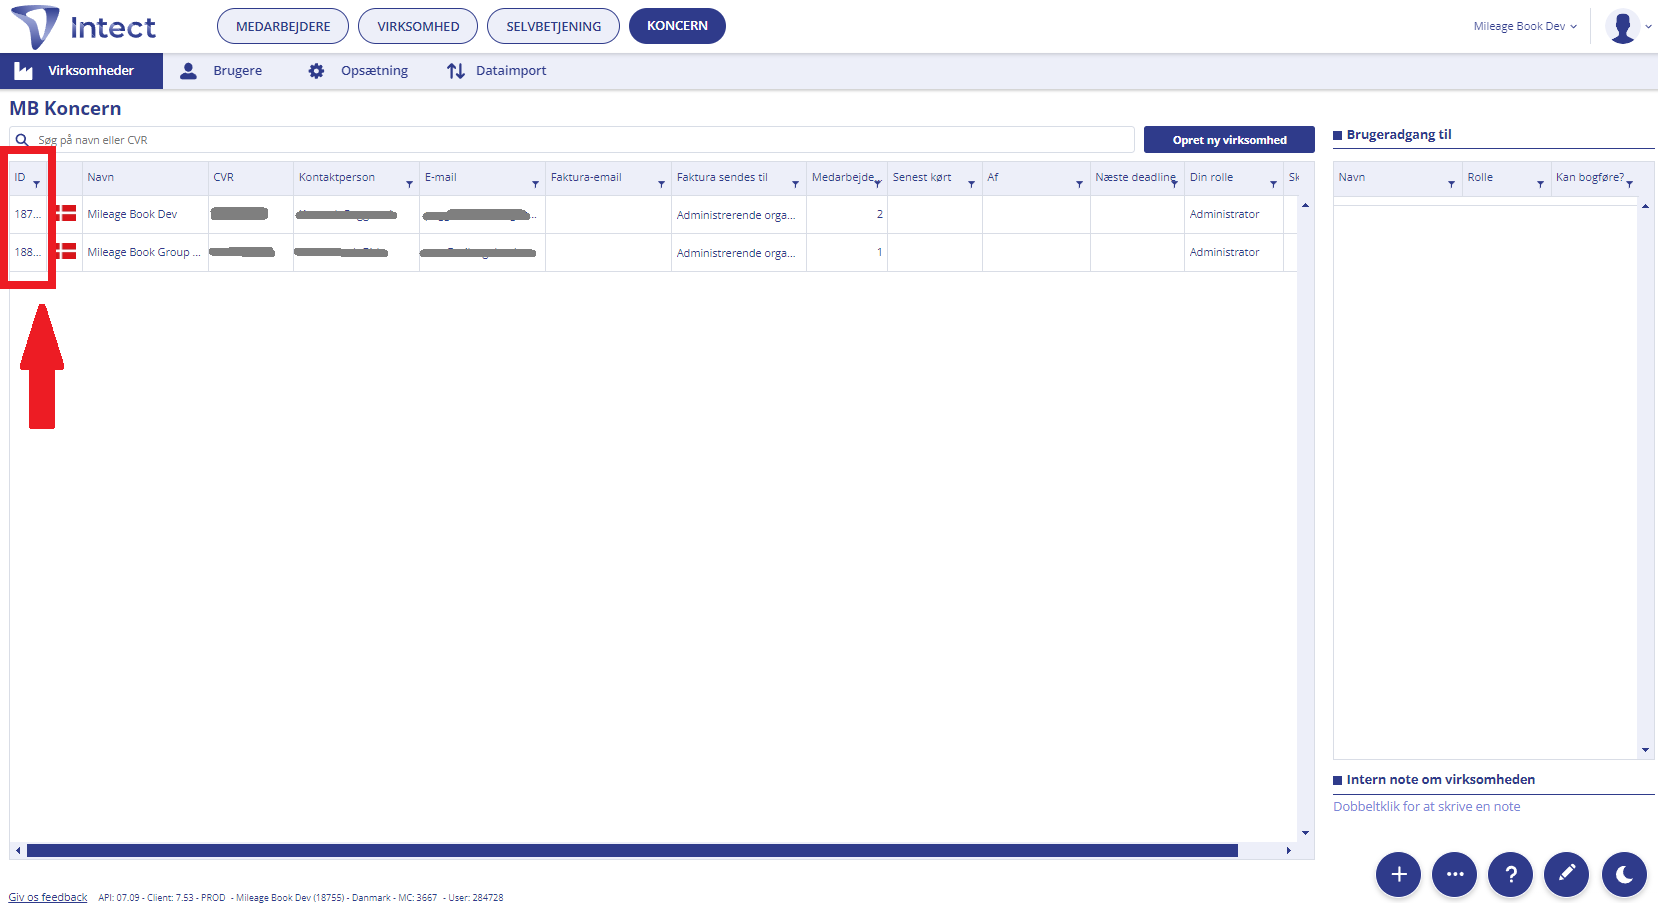Focus the Søg på navn eller CVR field

coord(572,140)
